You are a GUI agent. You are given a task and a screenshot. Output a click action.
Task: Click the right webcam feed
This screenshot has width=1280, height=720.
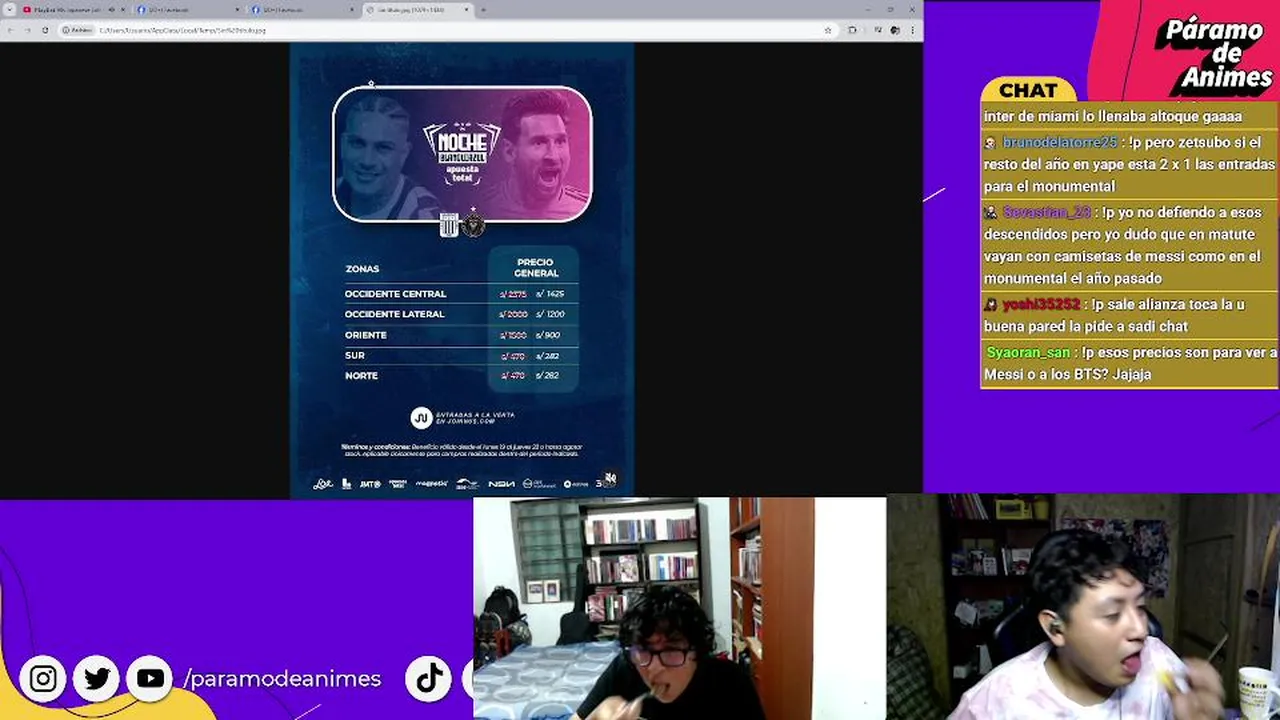tap(1083, 607)
